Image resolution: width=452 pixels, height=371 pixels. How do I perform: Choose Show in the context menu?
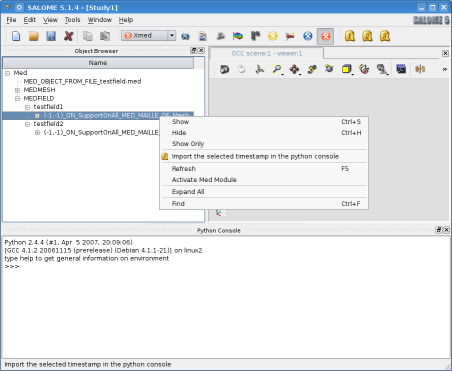[x=264, y=122]
